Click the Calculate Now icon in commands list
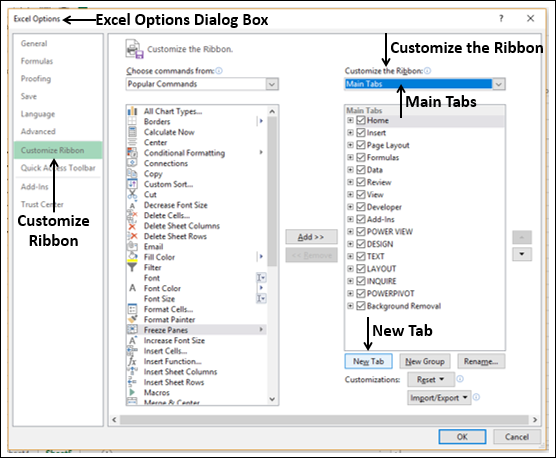Screen dimensions: 556x458 [132, 132]
